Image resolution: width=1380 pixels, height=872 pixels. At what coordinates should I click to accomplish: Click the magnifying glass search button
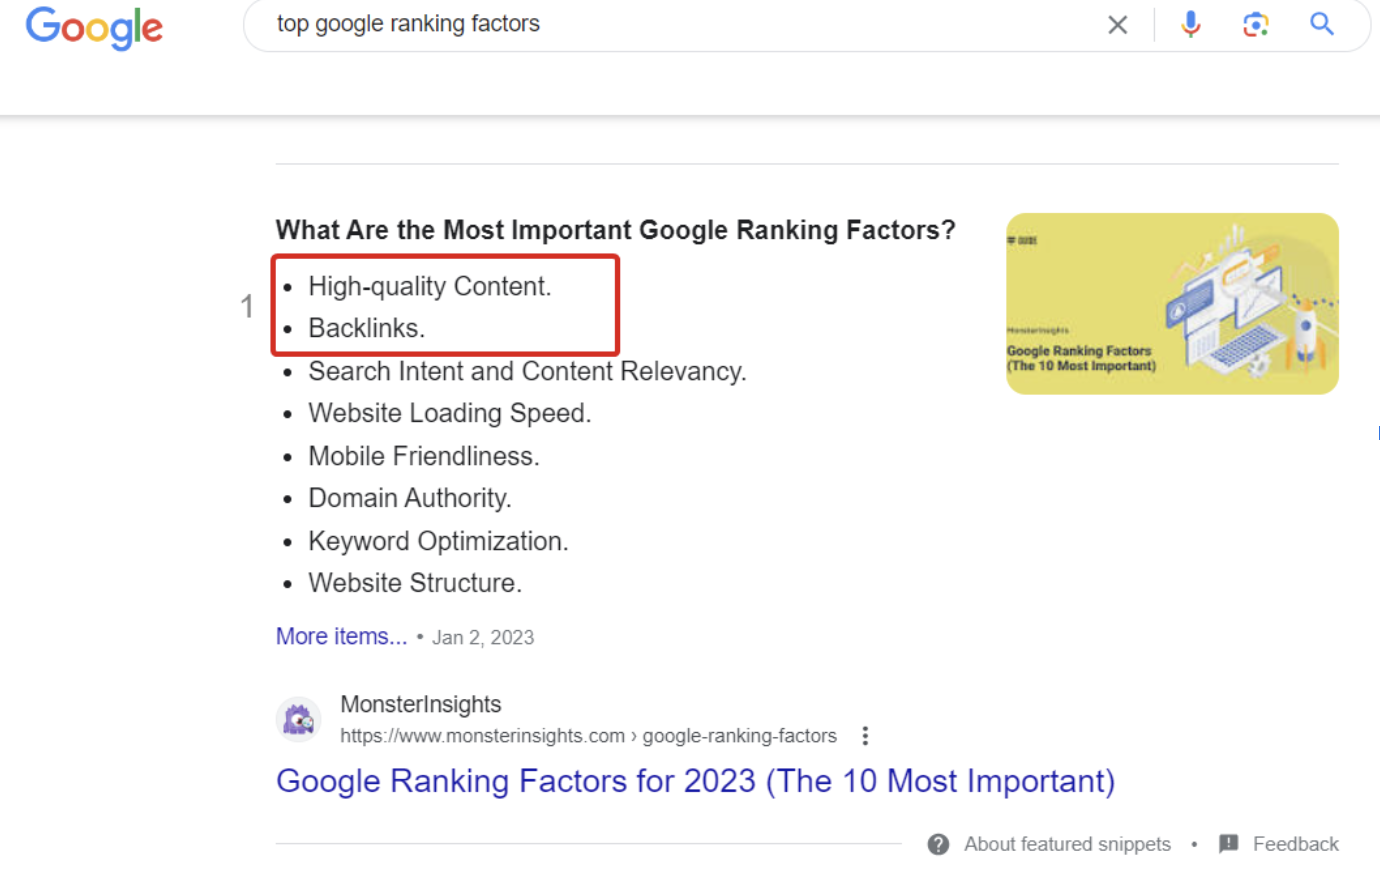[x=1322, y=24]
